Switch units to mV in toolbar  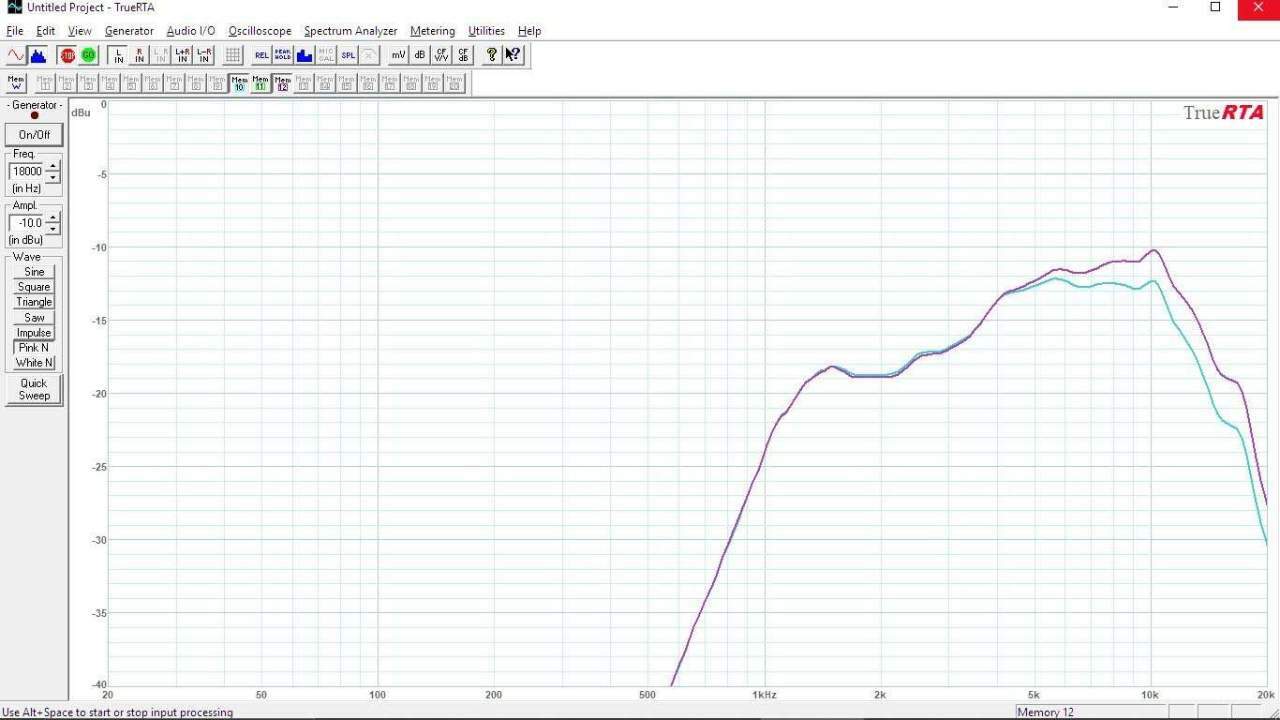399,55
